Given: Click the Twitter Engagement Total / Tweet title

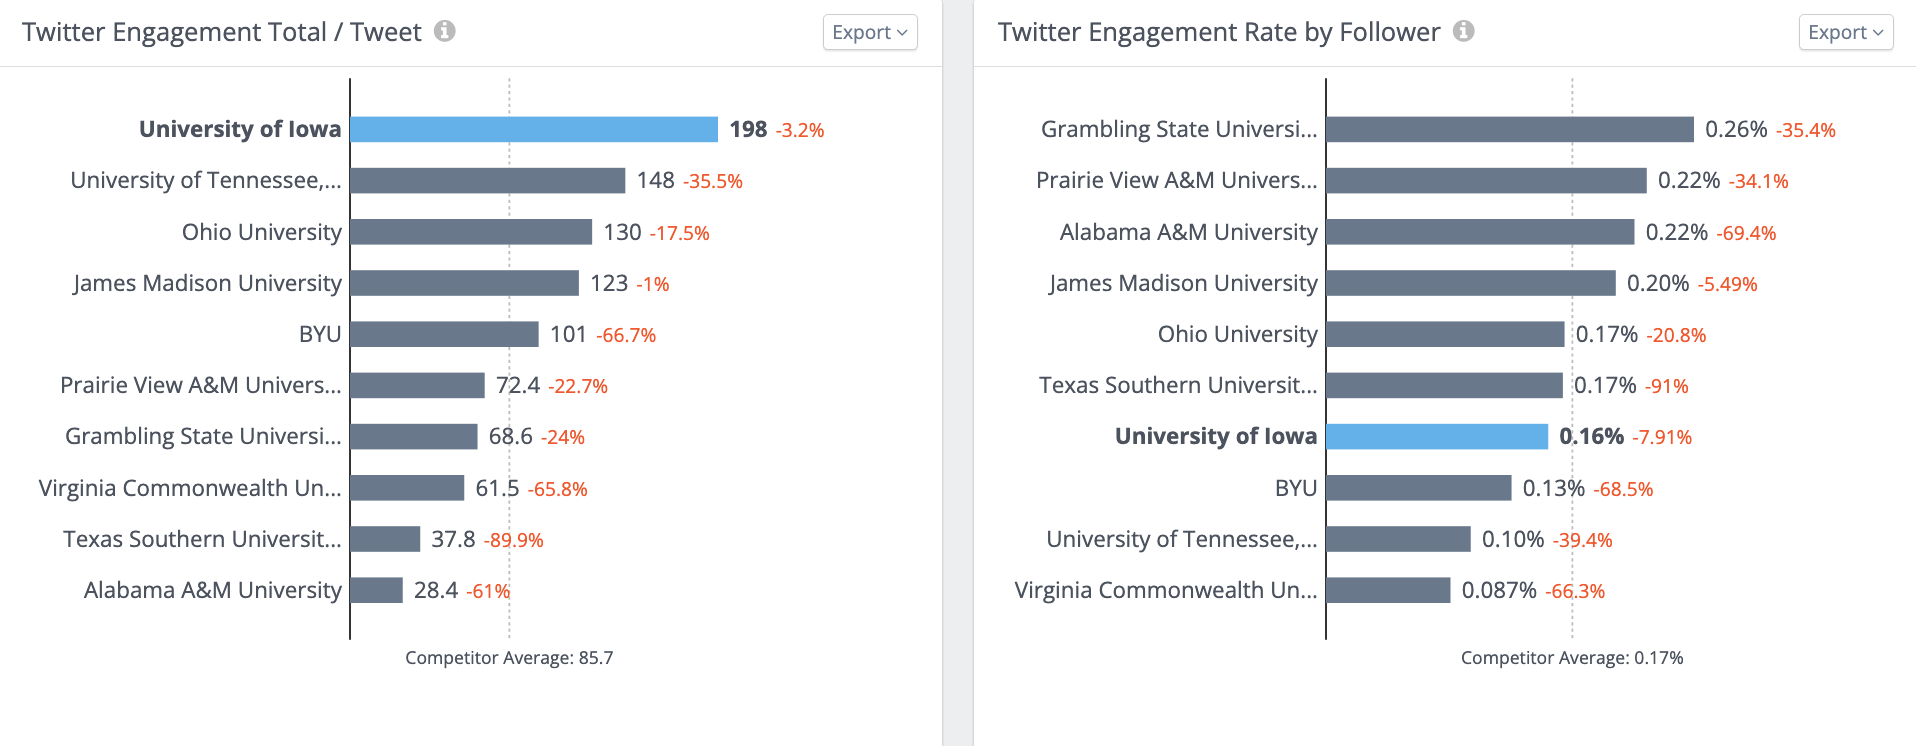Looking at the screenshot, I should click(218, 31).
